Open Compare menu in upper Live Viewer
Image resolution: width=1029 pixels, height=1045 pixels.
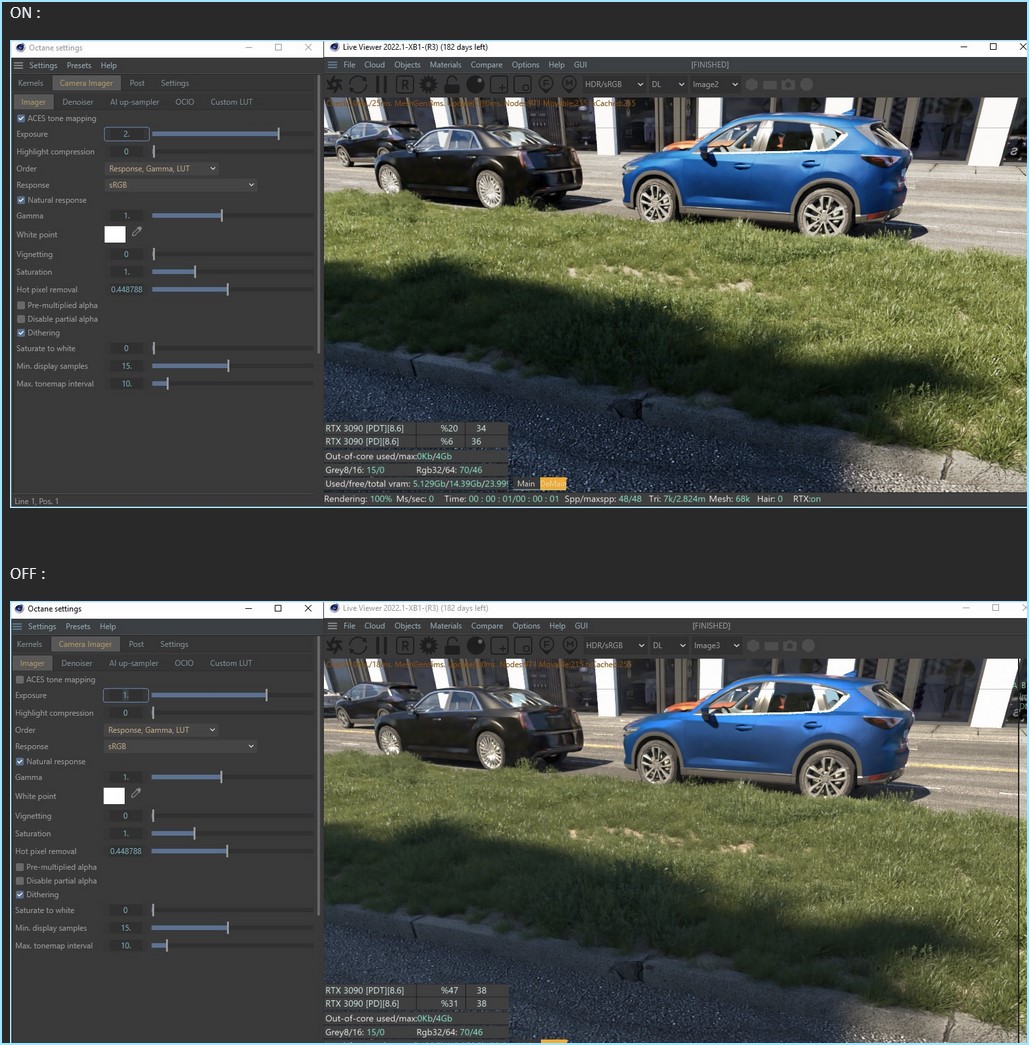487,65
